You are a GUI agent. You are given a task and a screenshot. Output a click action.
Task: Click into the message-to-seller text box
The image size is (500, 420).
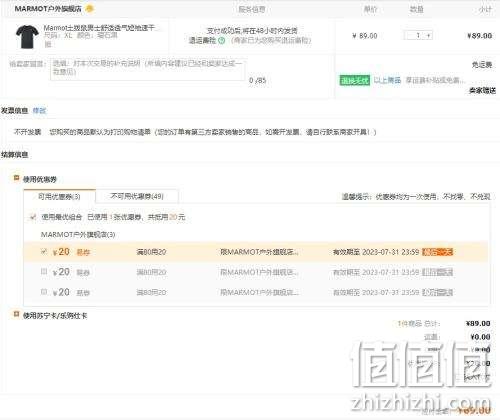click(147, 69)
